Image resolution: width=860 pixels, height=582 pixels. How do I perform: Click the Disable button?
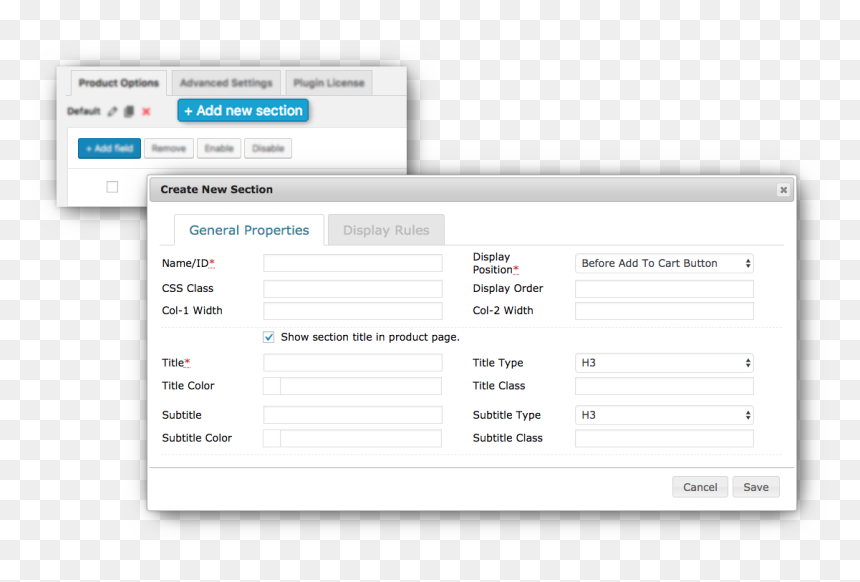268,149
